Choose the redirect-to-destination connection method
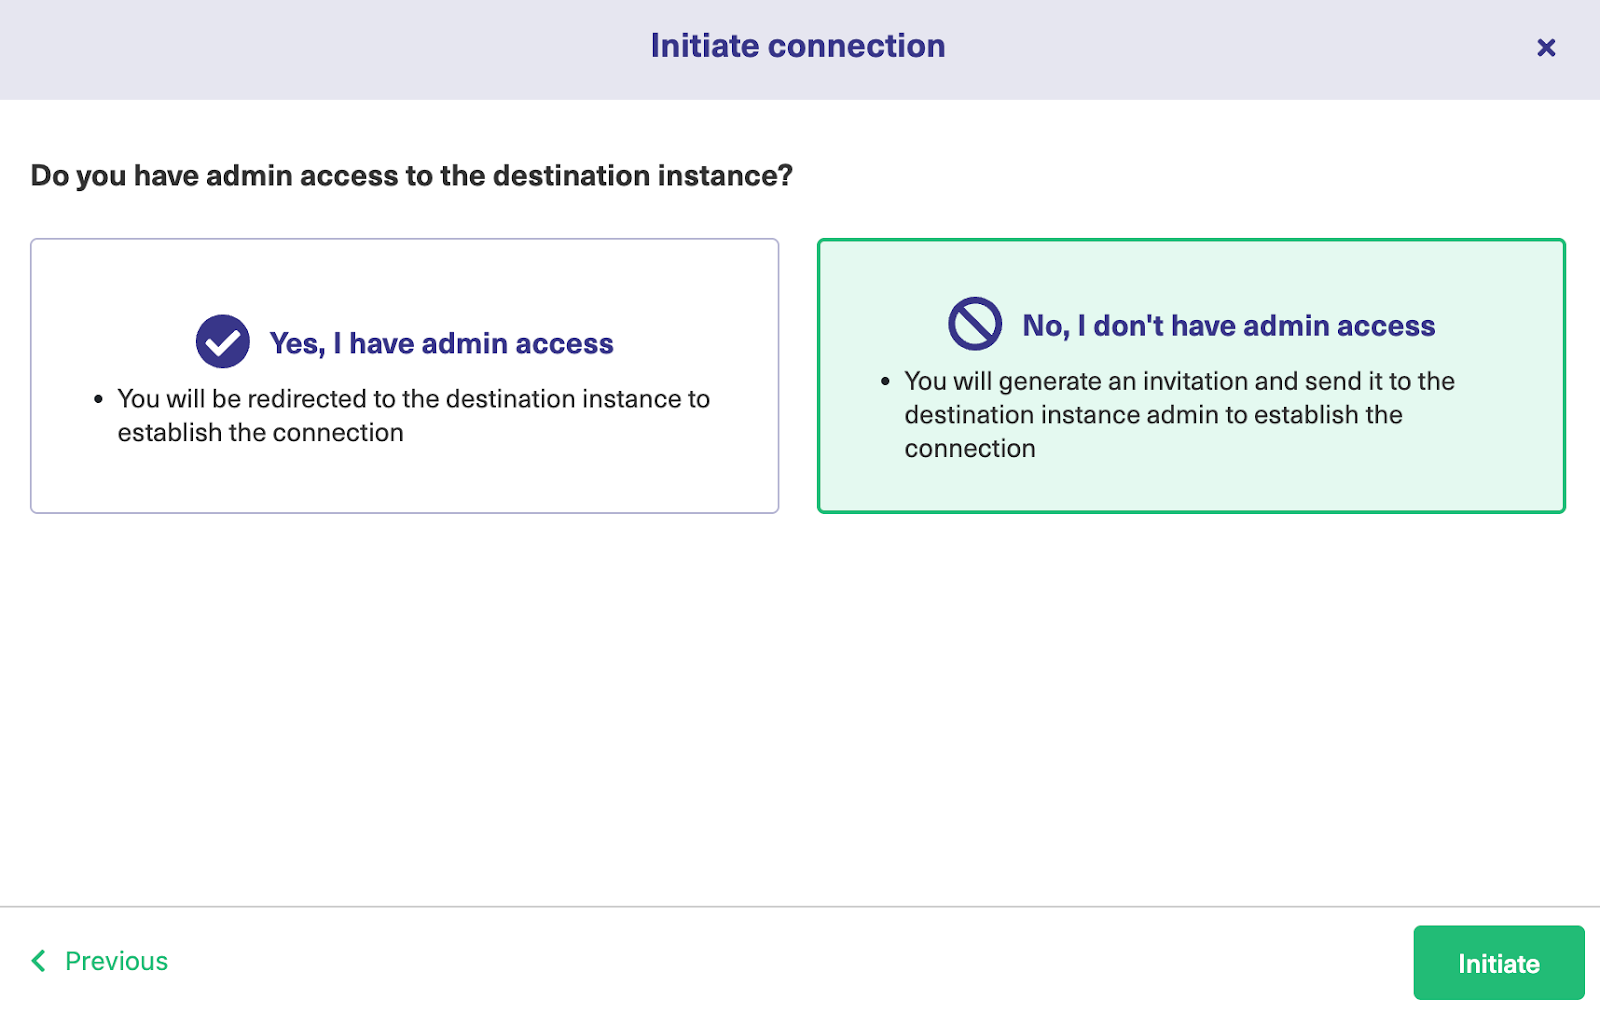1600x1013 pixels. (405, 375)
